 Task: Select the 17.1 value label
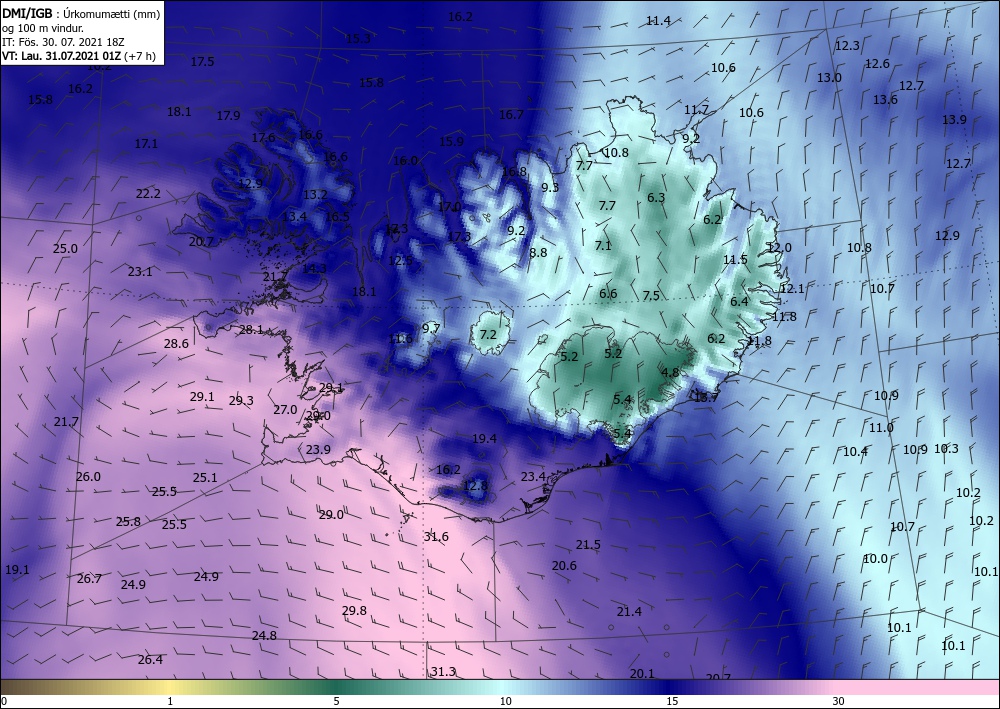(146, 144)
